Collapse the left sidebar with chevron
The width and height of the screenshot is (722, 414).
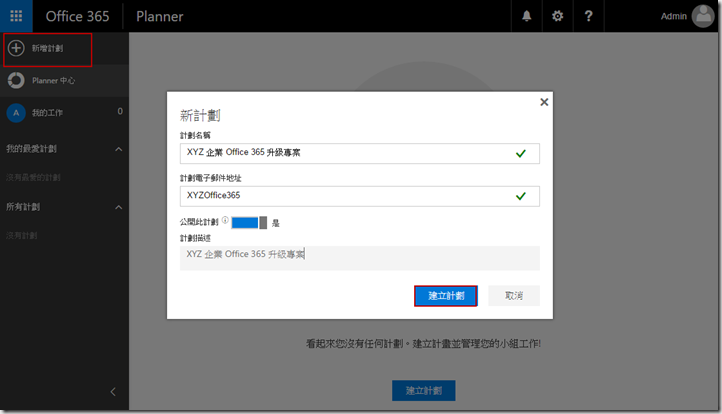pyautogui.click(x=113, y=391)
